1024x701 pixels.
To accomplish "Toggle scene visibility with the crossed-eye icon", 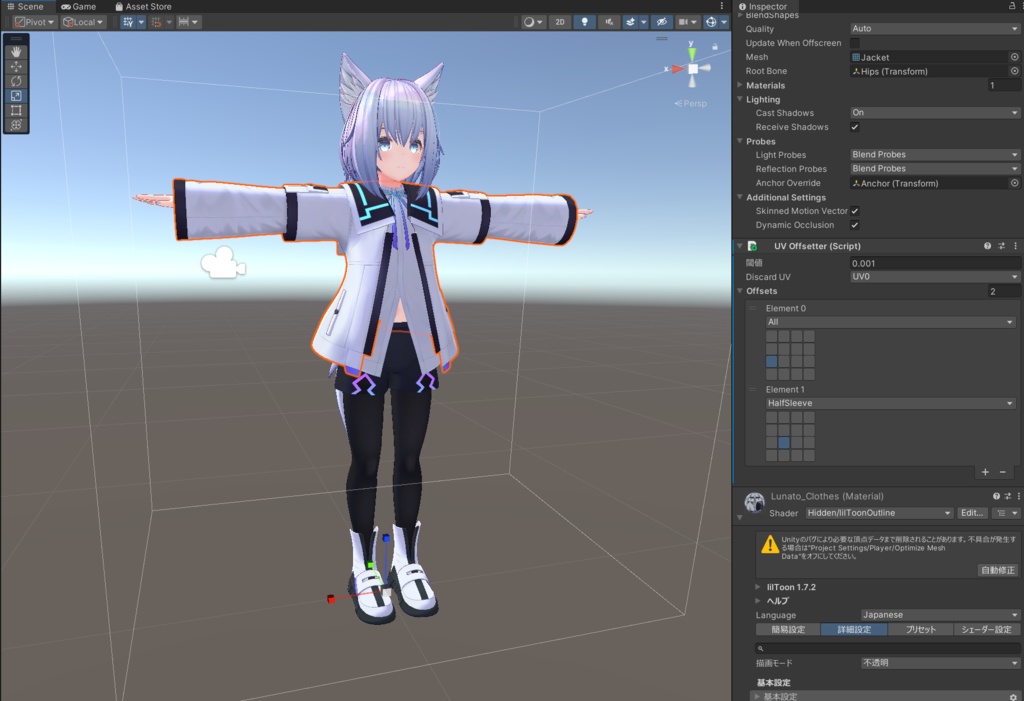I will (660, 22).
